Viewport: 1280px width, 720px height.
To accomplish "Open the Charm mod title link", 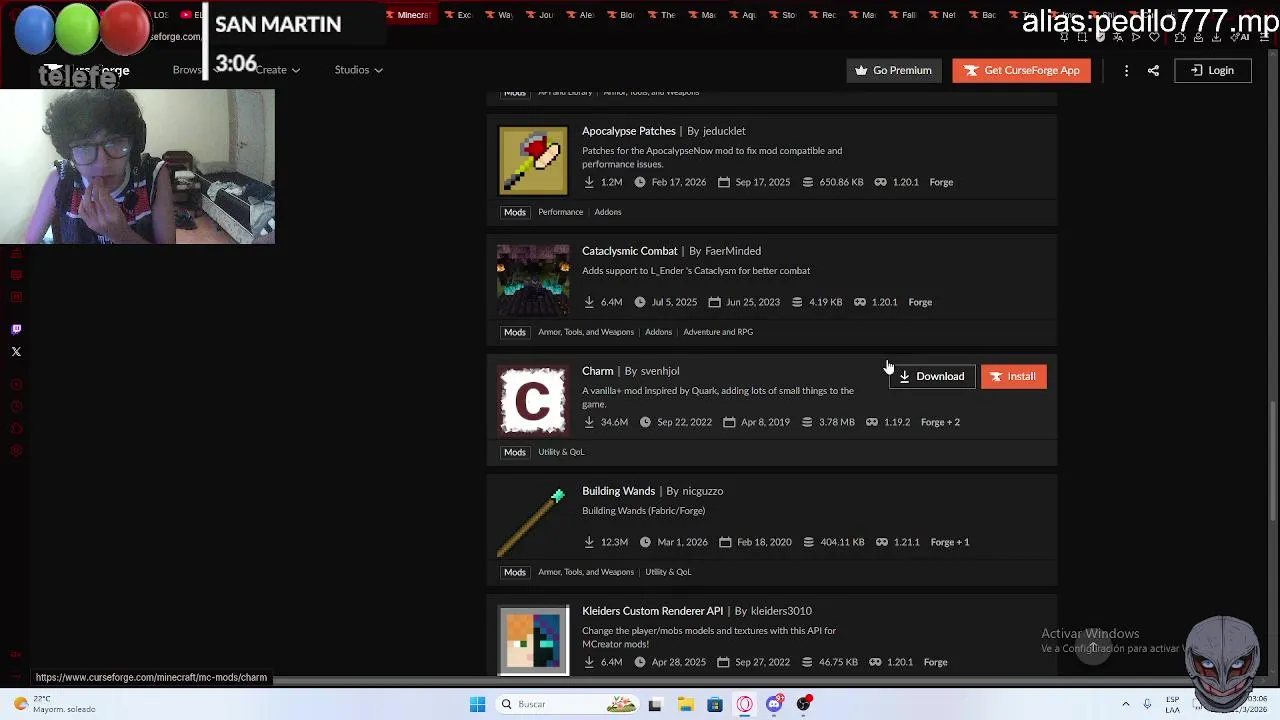I will click(x=598, y=371).
